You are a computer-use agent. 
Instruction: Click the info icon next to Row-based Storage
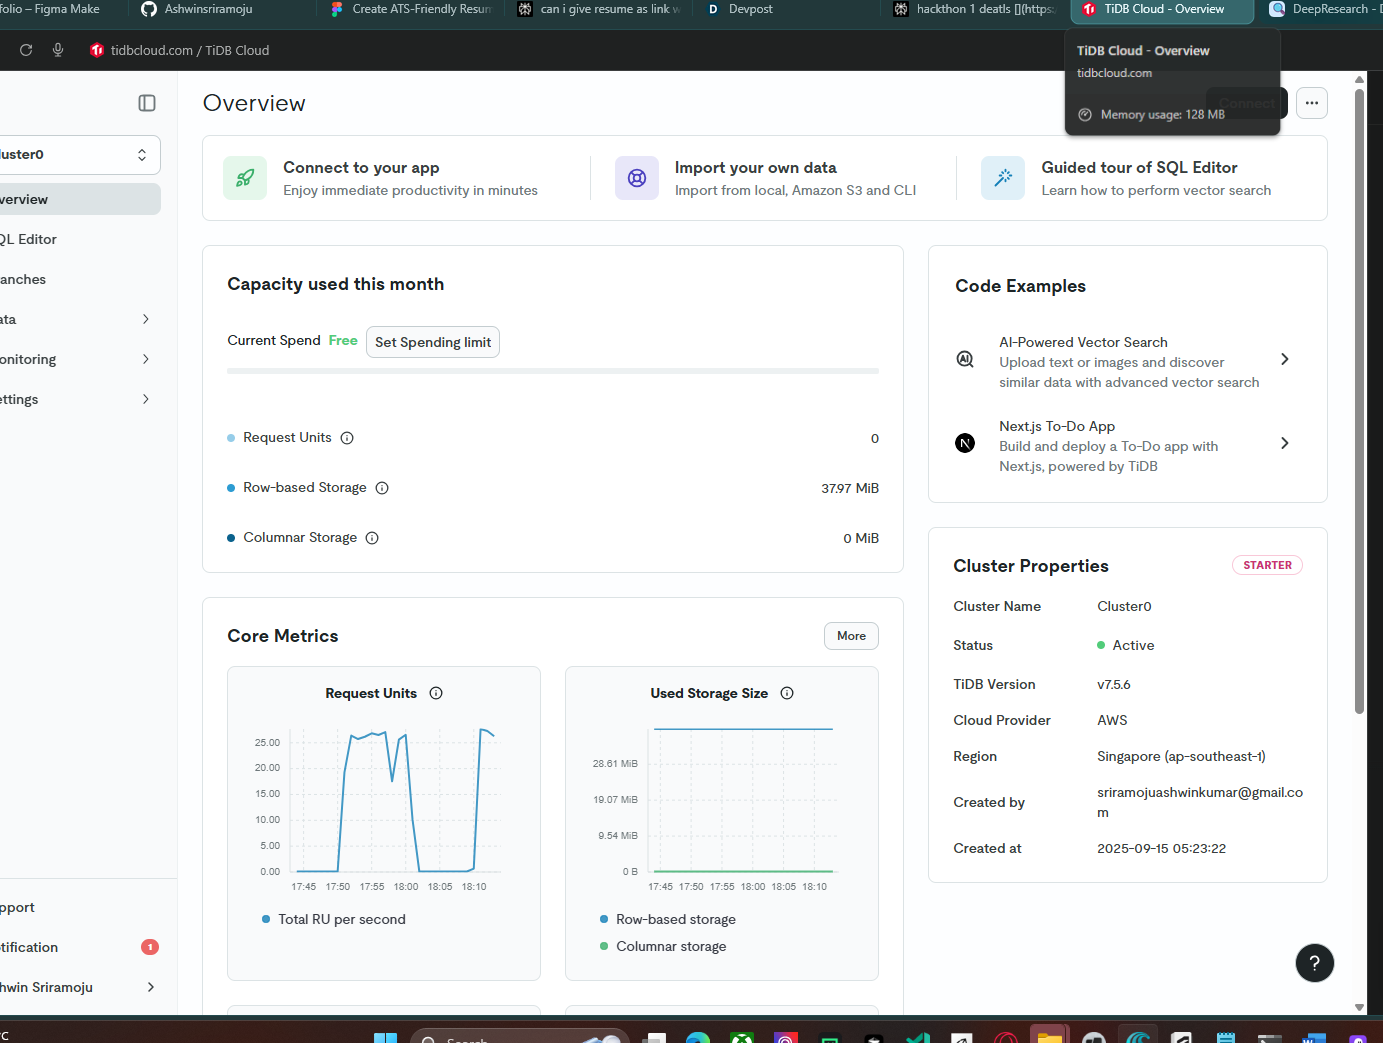382,488
